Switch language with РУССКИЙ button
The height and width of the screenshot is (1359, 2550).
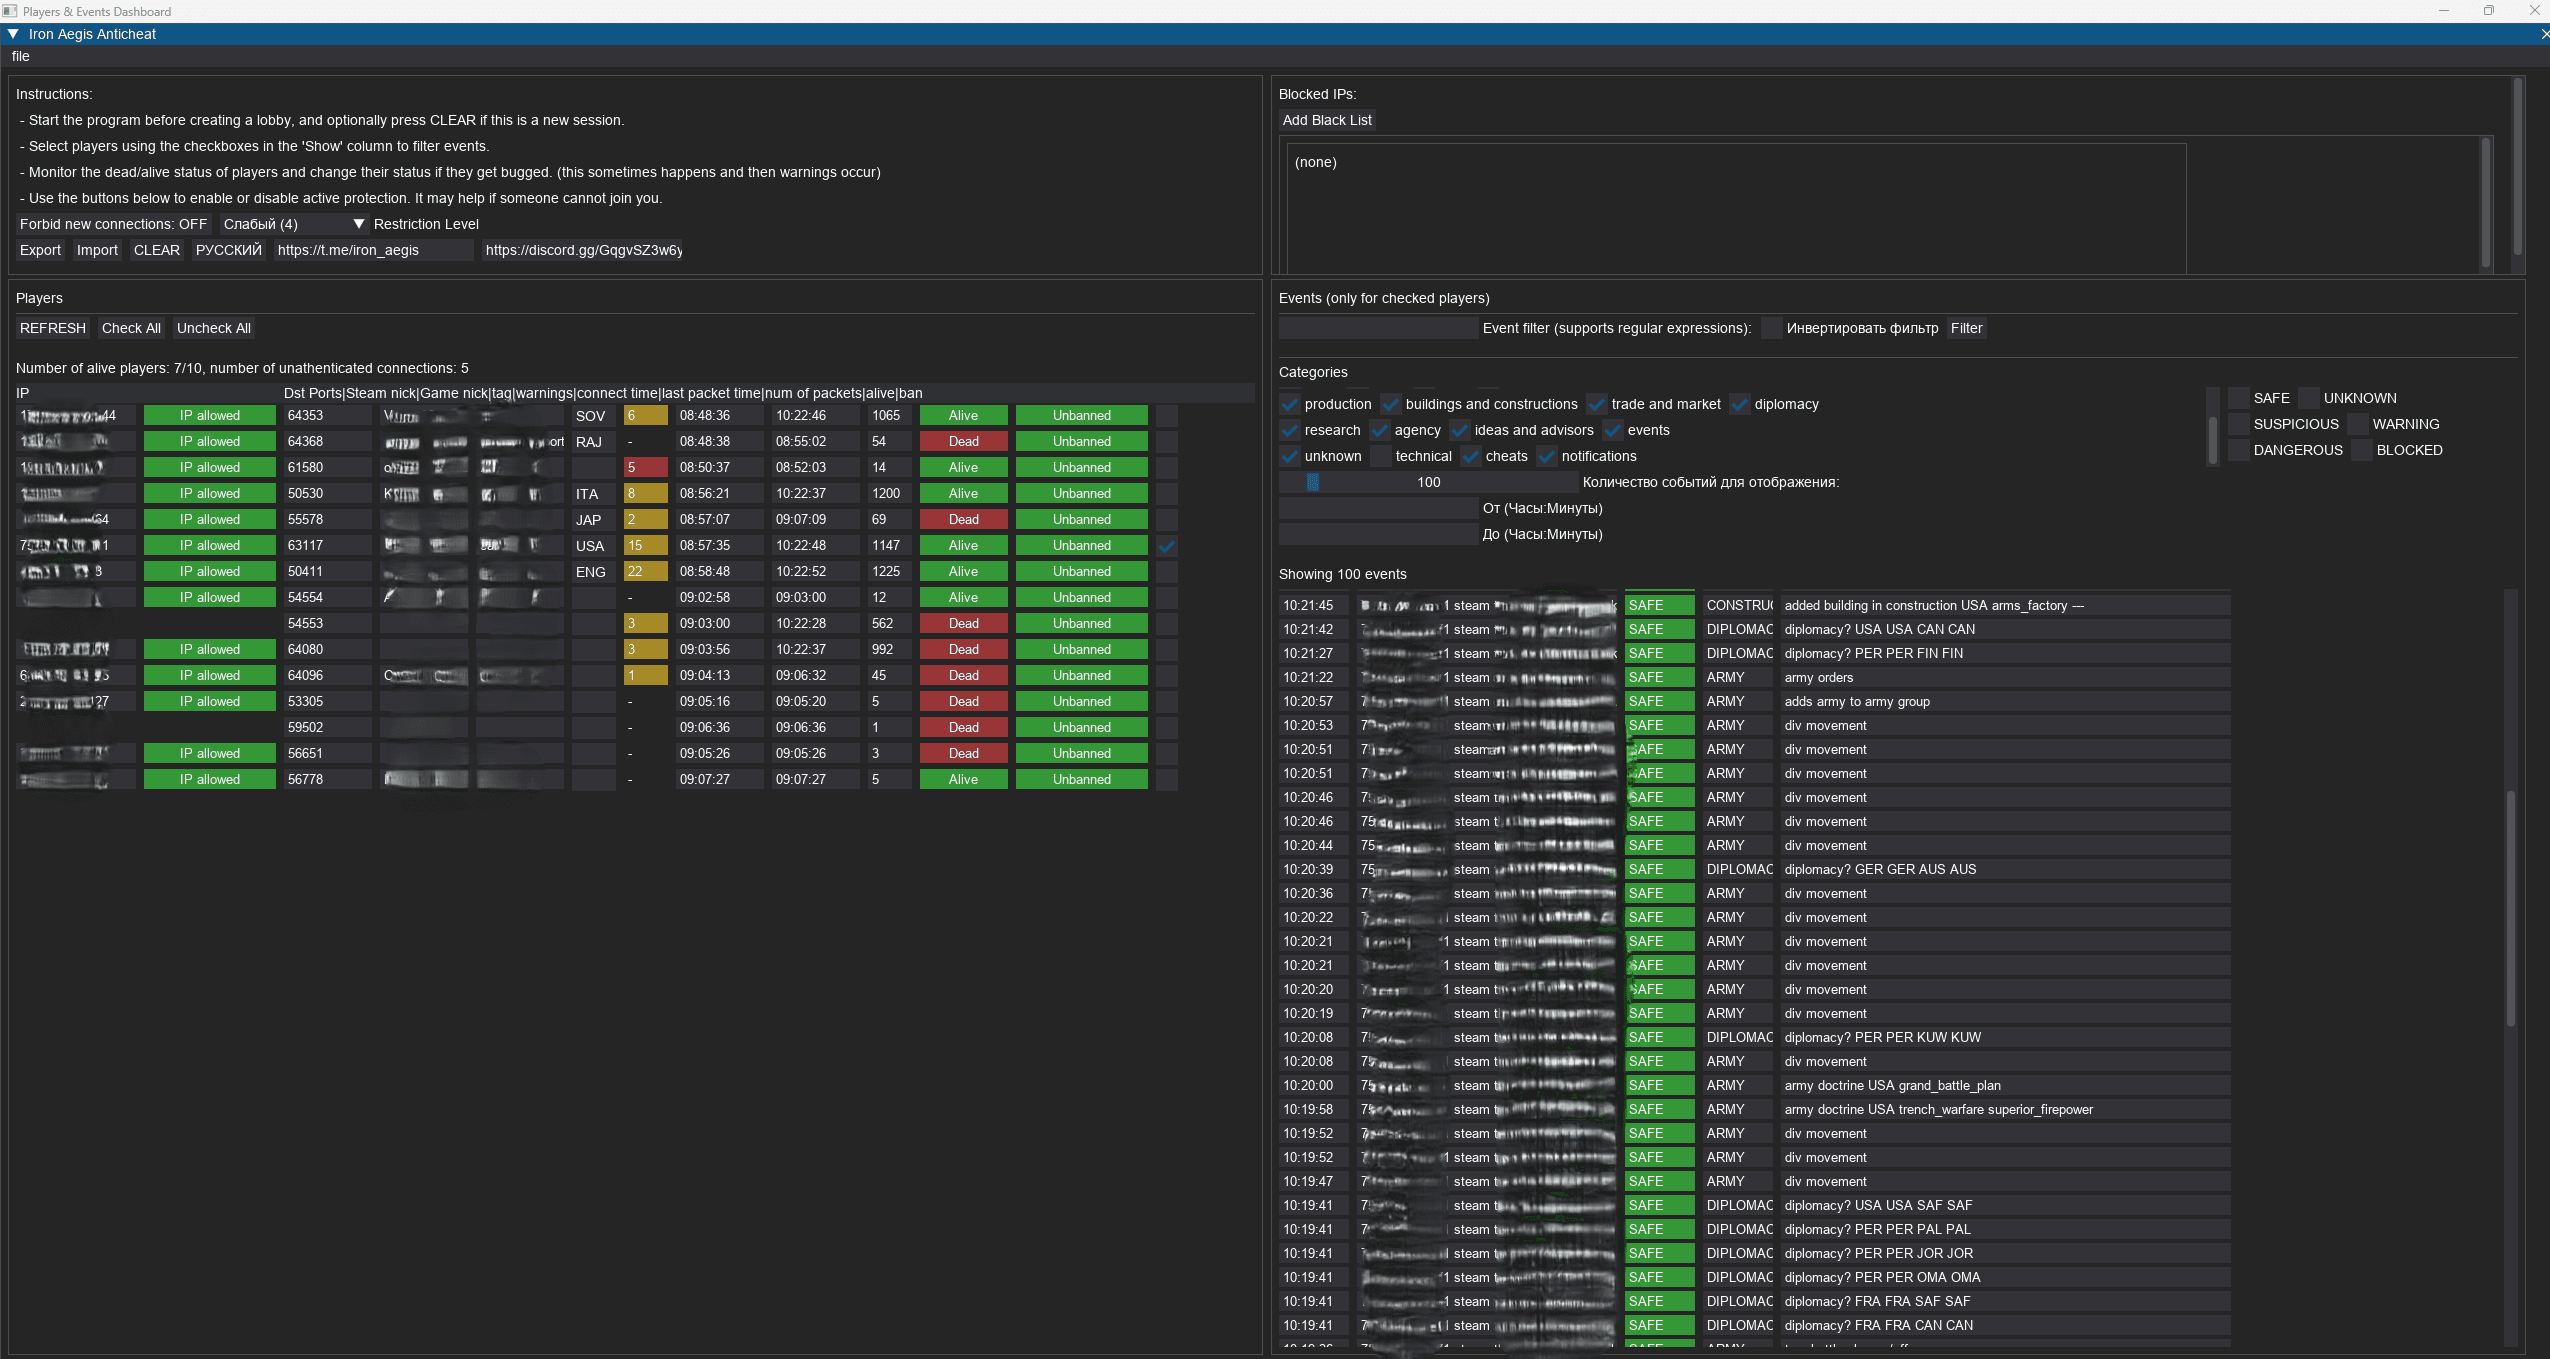(228, 250)
